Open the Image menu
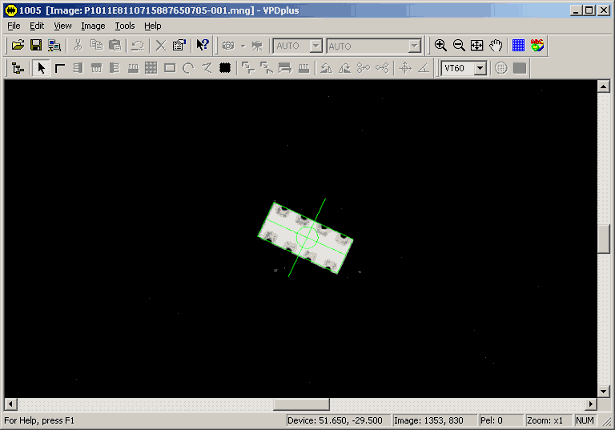The width and height of the screenshot is (615, 430). (x=93, y=26)
